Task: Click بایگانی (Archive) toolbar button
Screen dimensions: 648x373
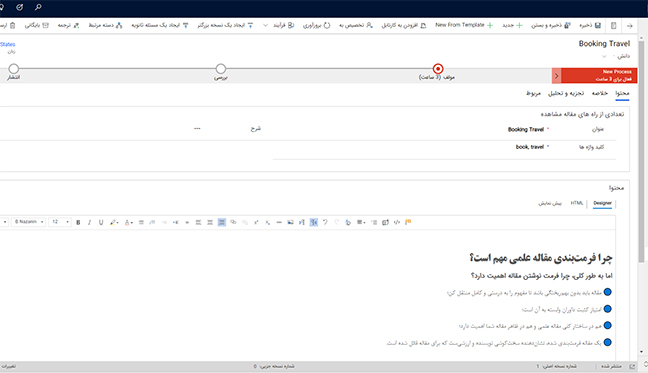Action: click(x=36, y=25)
